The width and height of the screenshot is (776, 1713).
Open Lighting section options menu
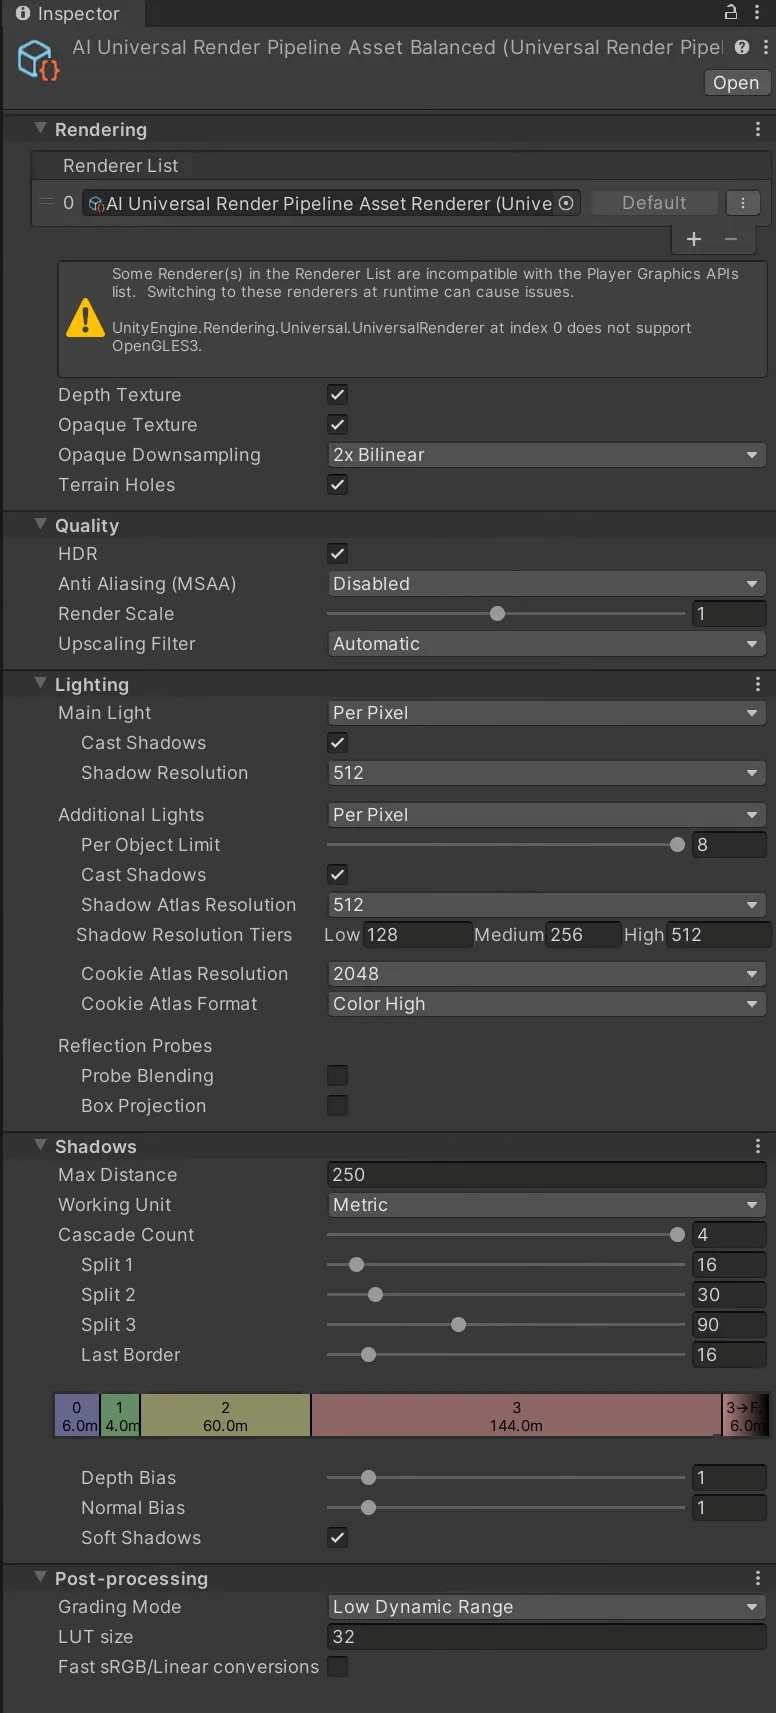tap(757, 685)
